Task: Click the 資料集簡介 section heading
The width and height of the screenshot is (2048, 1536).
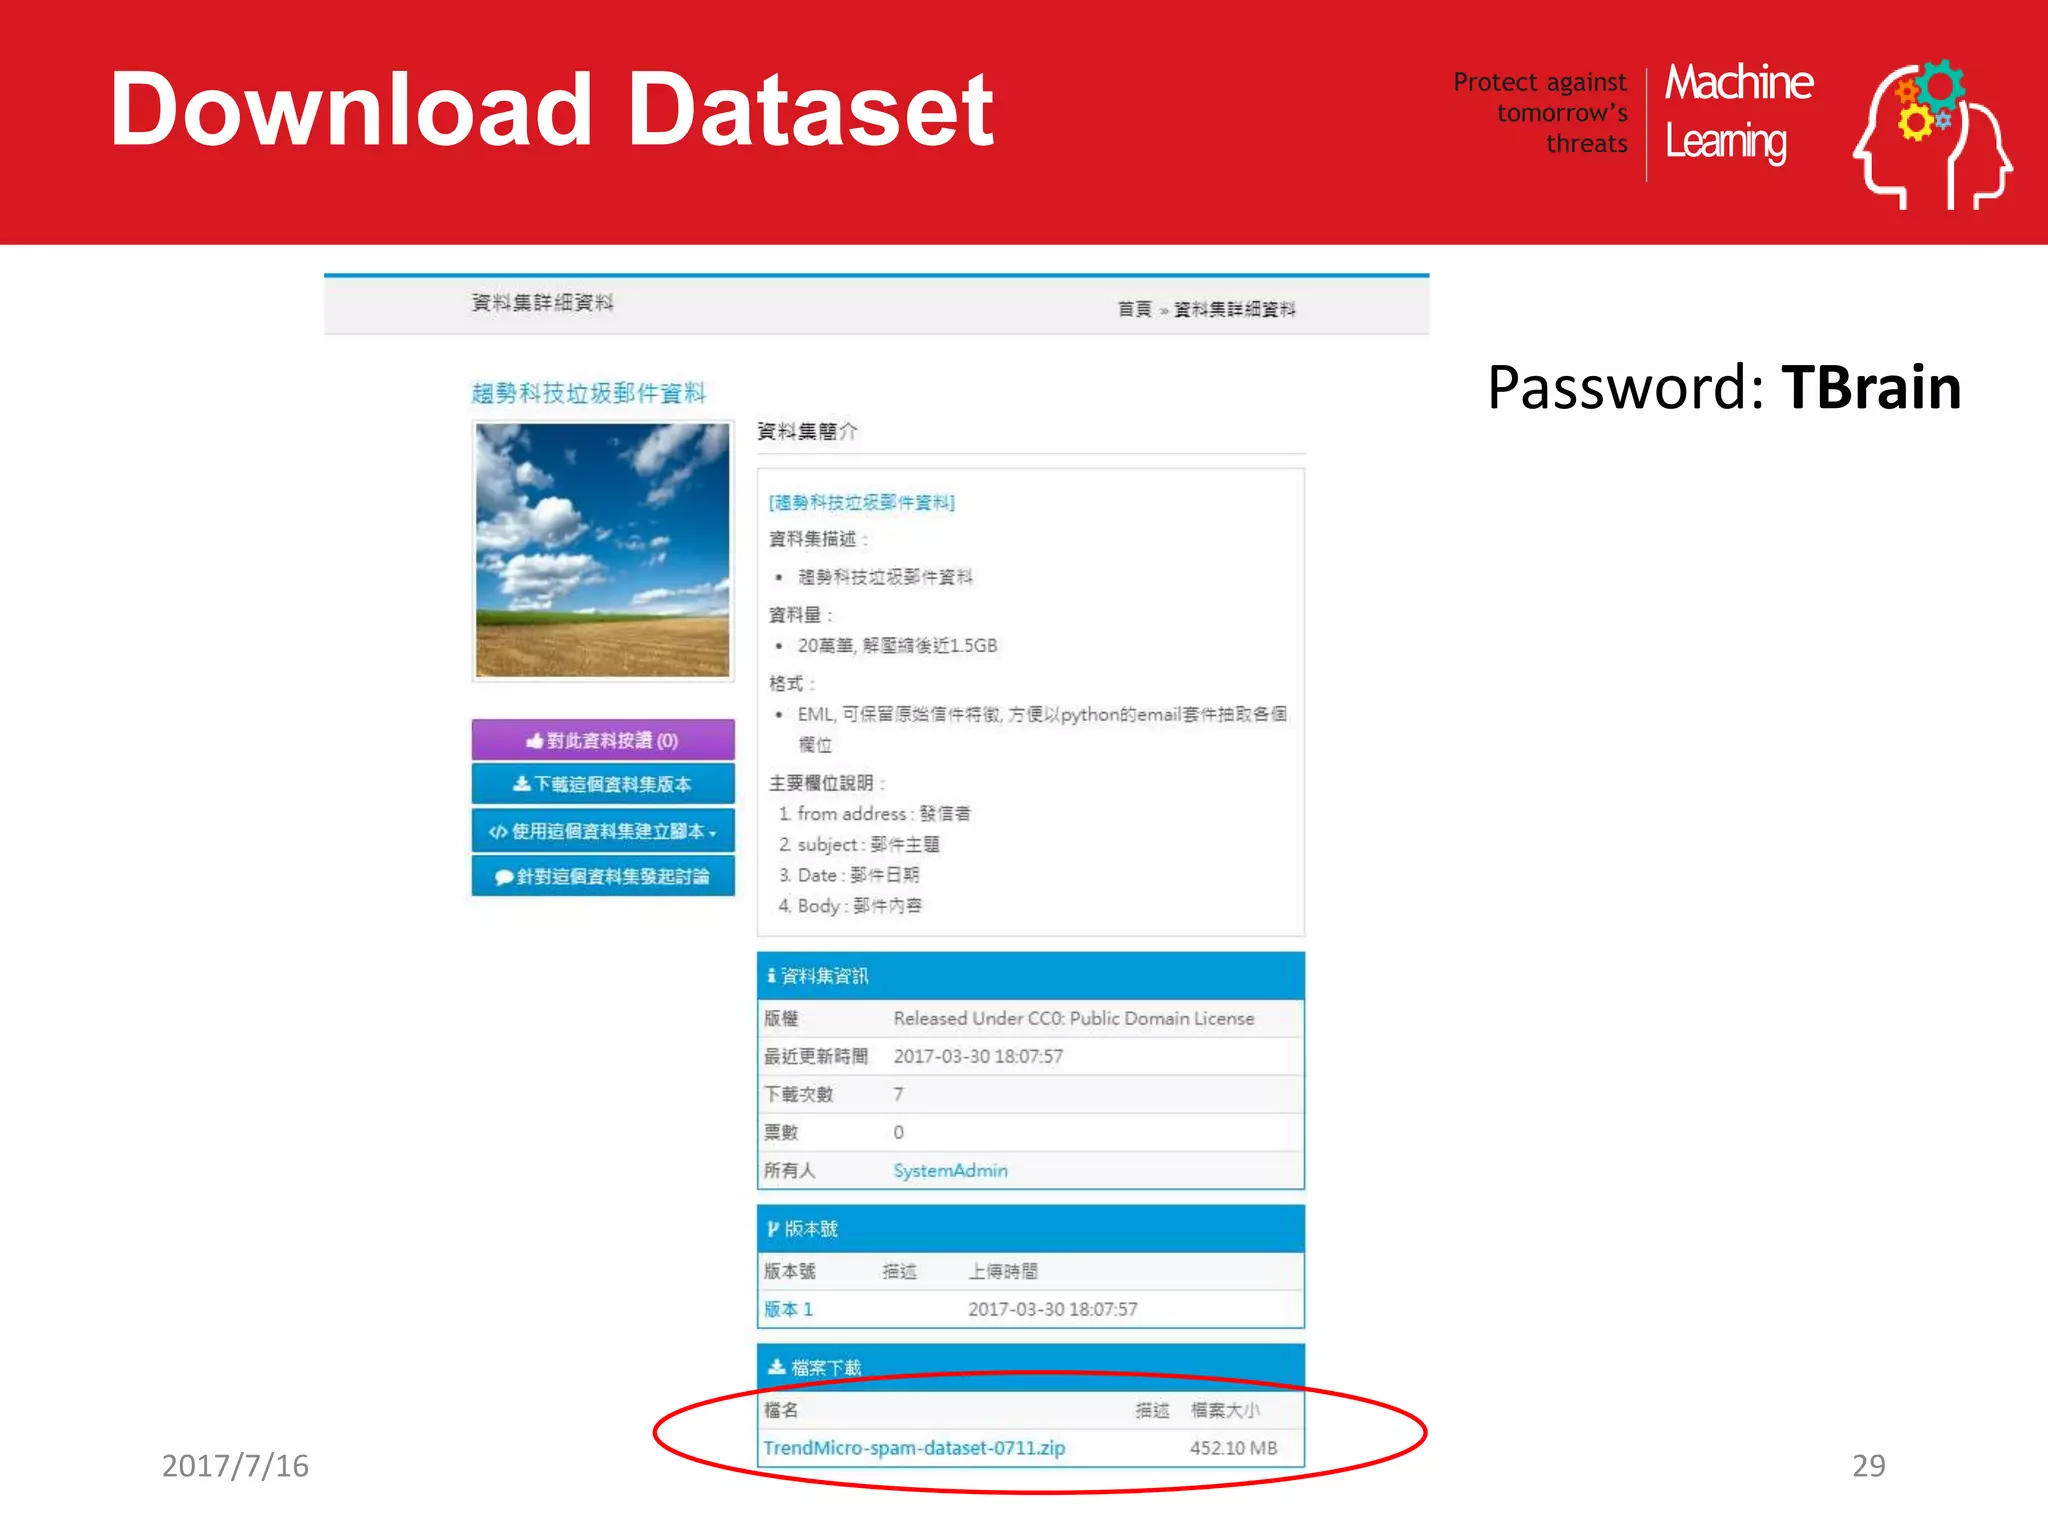Action: coord(807,431)
